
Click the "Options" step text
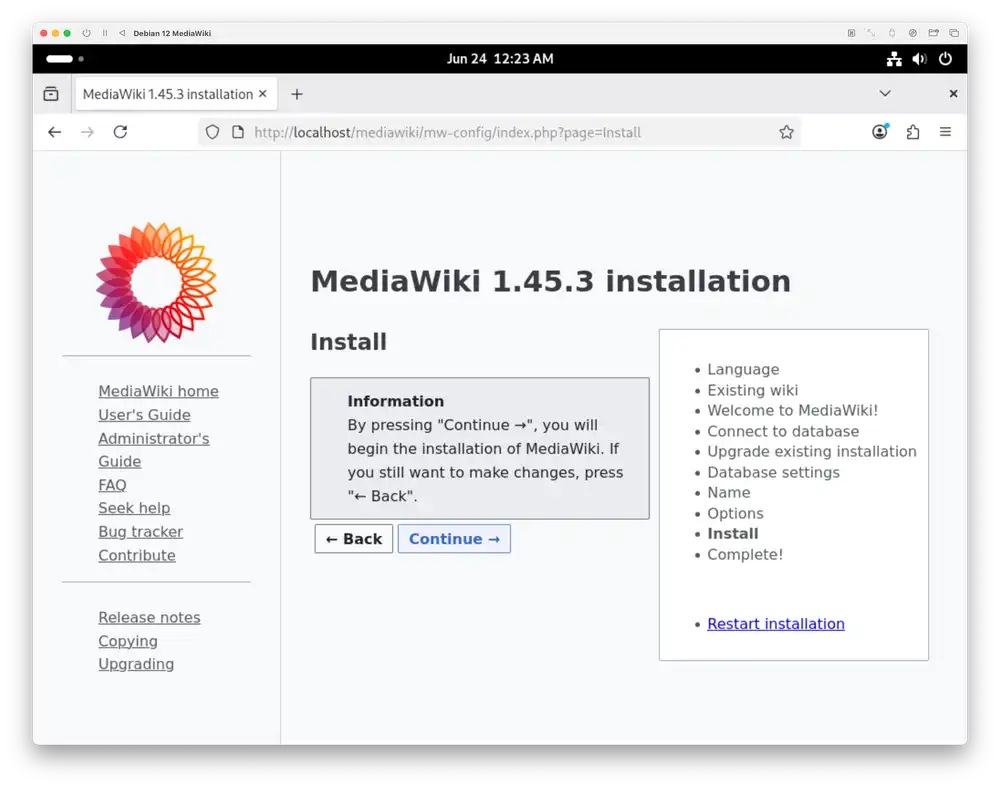point(735,513)
